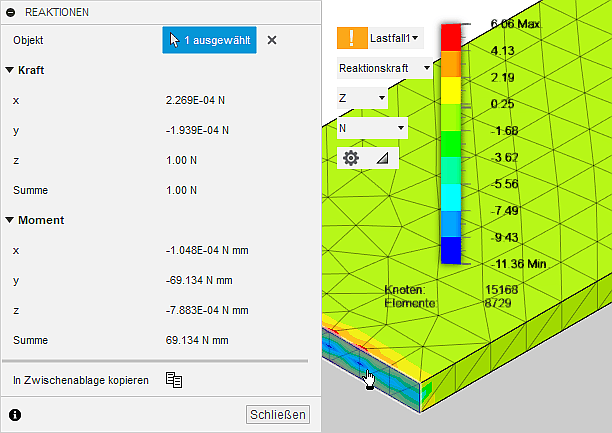Screen dimensions: 612x433
Task: Click the 'In Zwischenablage kopieren' label
Action: tap(81, 380)
